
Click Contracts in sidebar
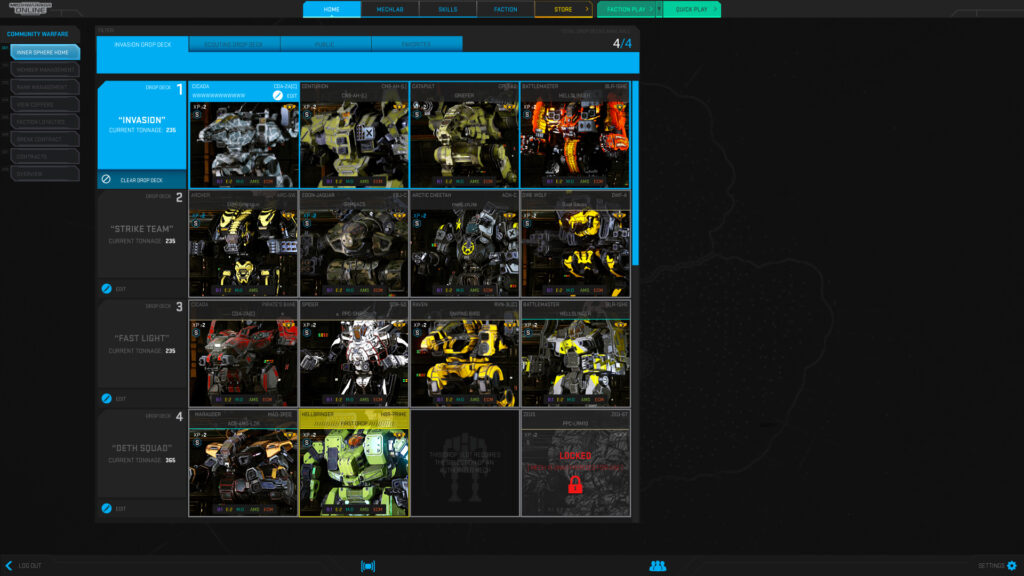click(x=45, y=157)
